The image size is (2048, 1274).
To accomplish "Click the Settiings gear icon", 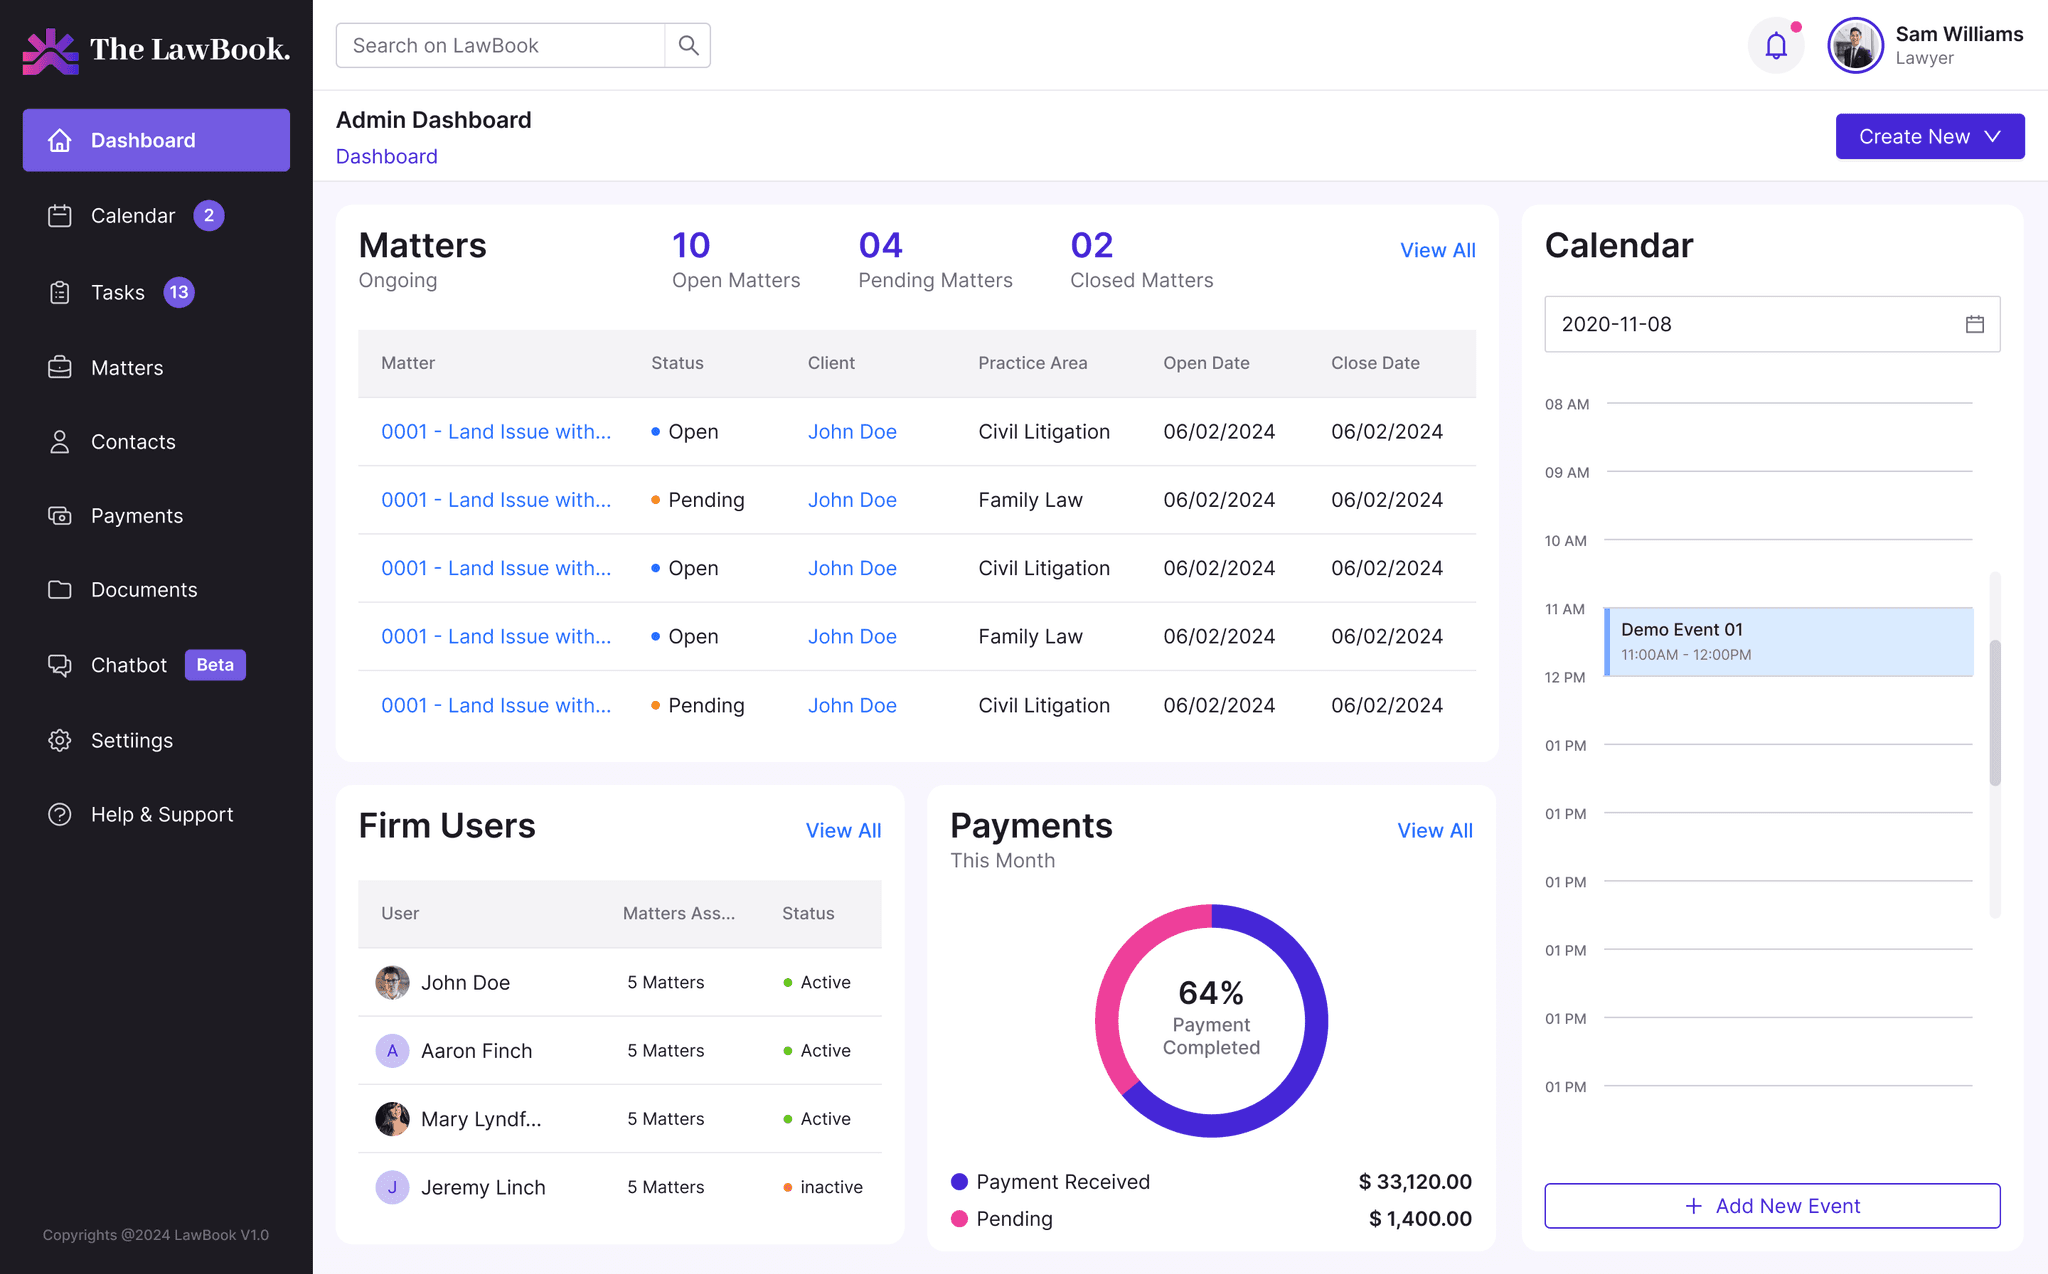I will click(60, 740).
